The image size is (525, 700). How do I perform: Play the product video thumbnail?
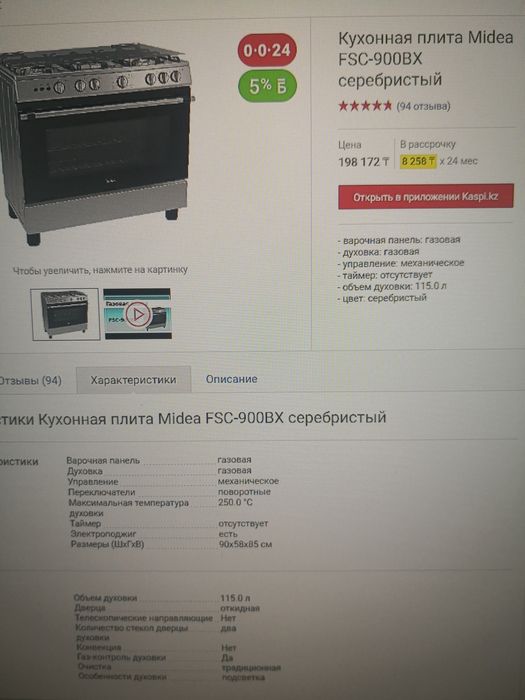click(x=137, y=314)
